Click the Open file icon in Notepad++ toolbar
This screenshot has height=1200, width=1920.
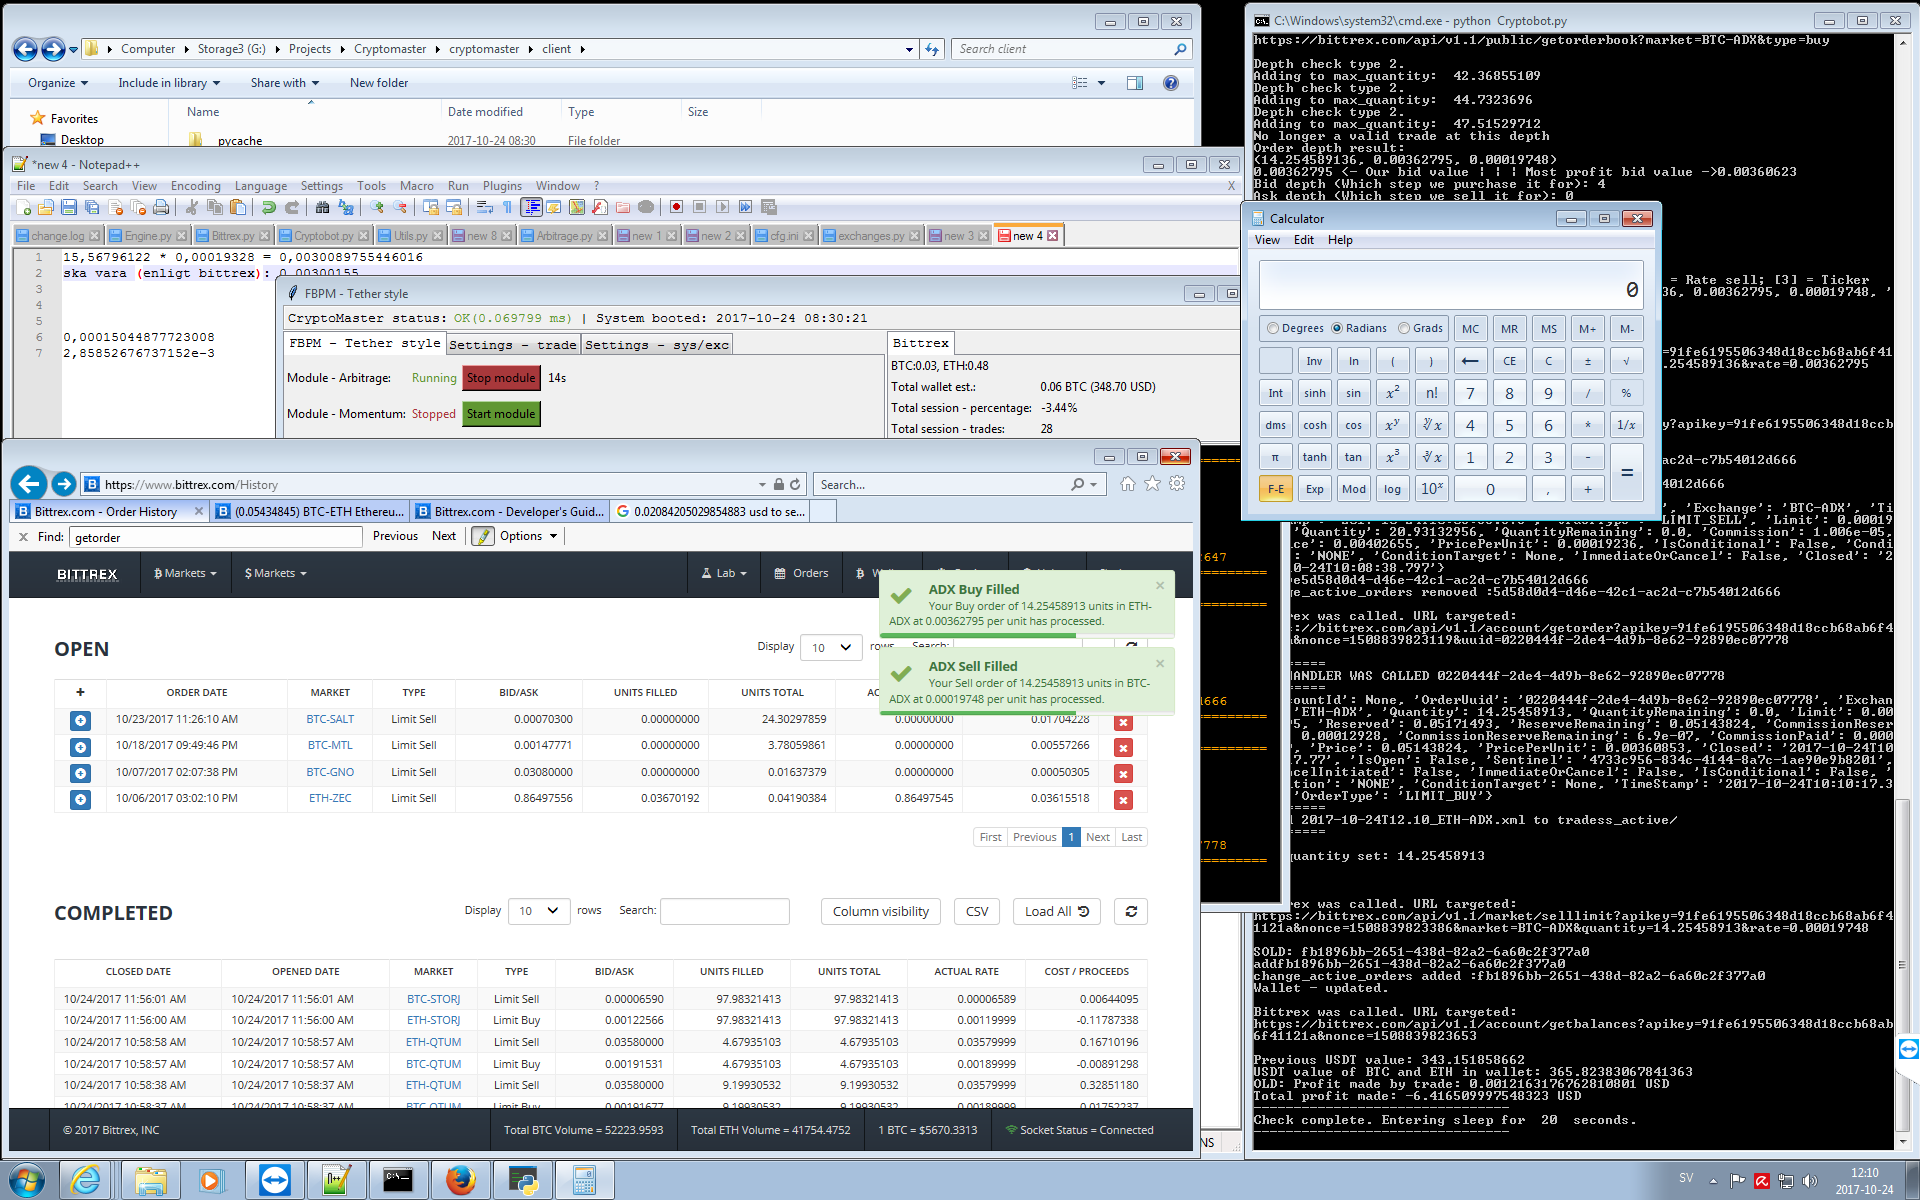46,207
